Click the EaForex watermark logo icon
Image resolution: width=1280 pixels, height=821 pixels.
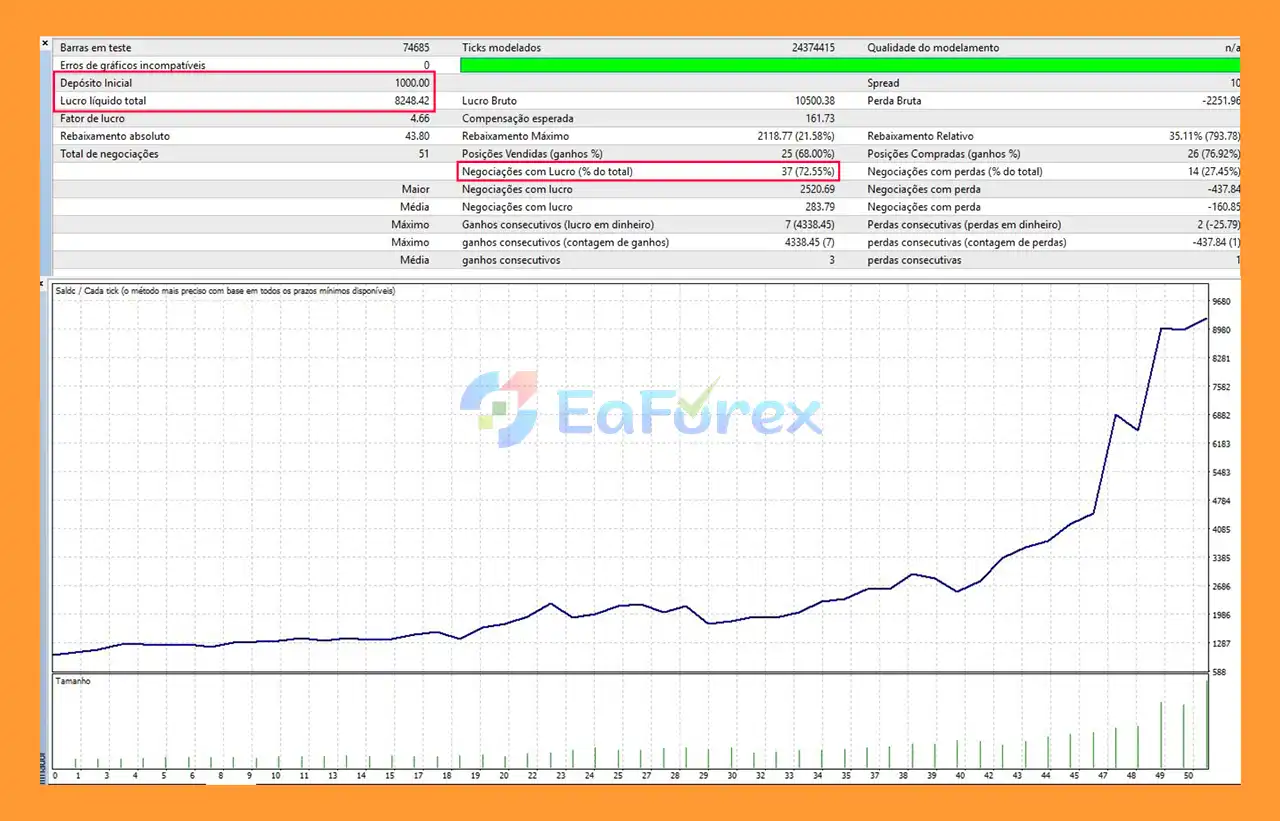tap(499, 409)
